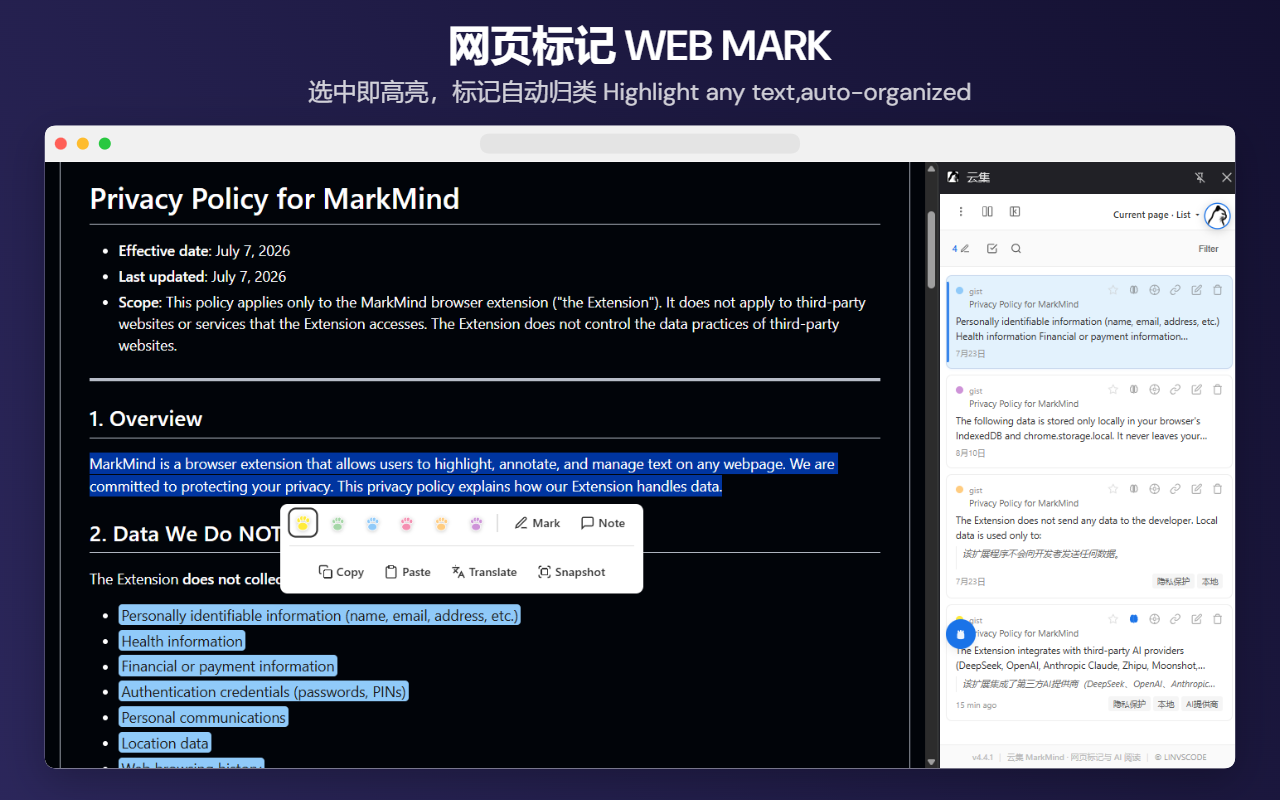
Task: Translate the selected text
Action: click(x=484, y=572)
